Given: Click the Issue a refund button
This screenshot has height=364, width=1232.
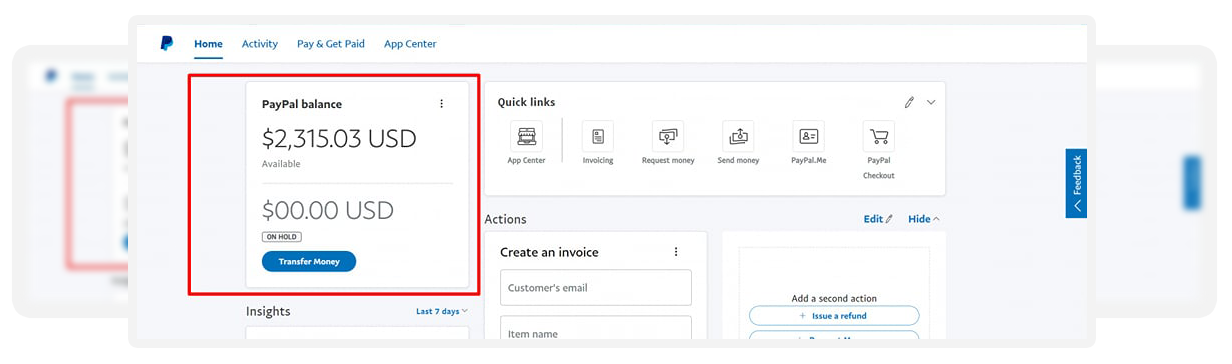Looking at the screenshot, I should (x=834, y=316).
